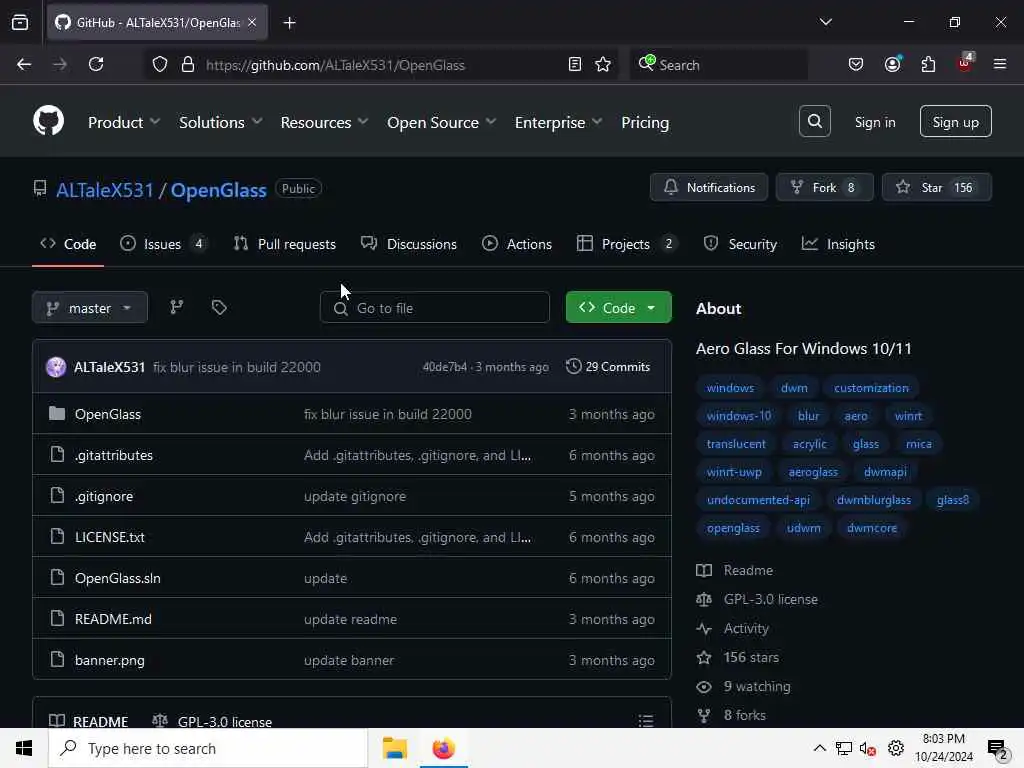
Task: Star the repository with Star button
Action: (x=936, y=187)
